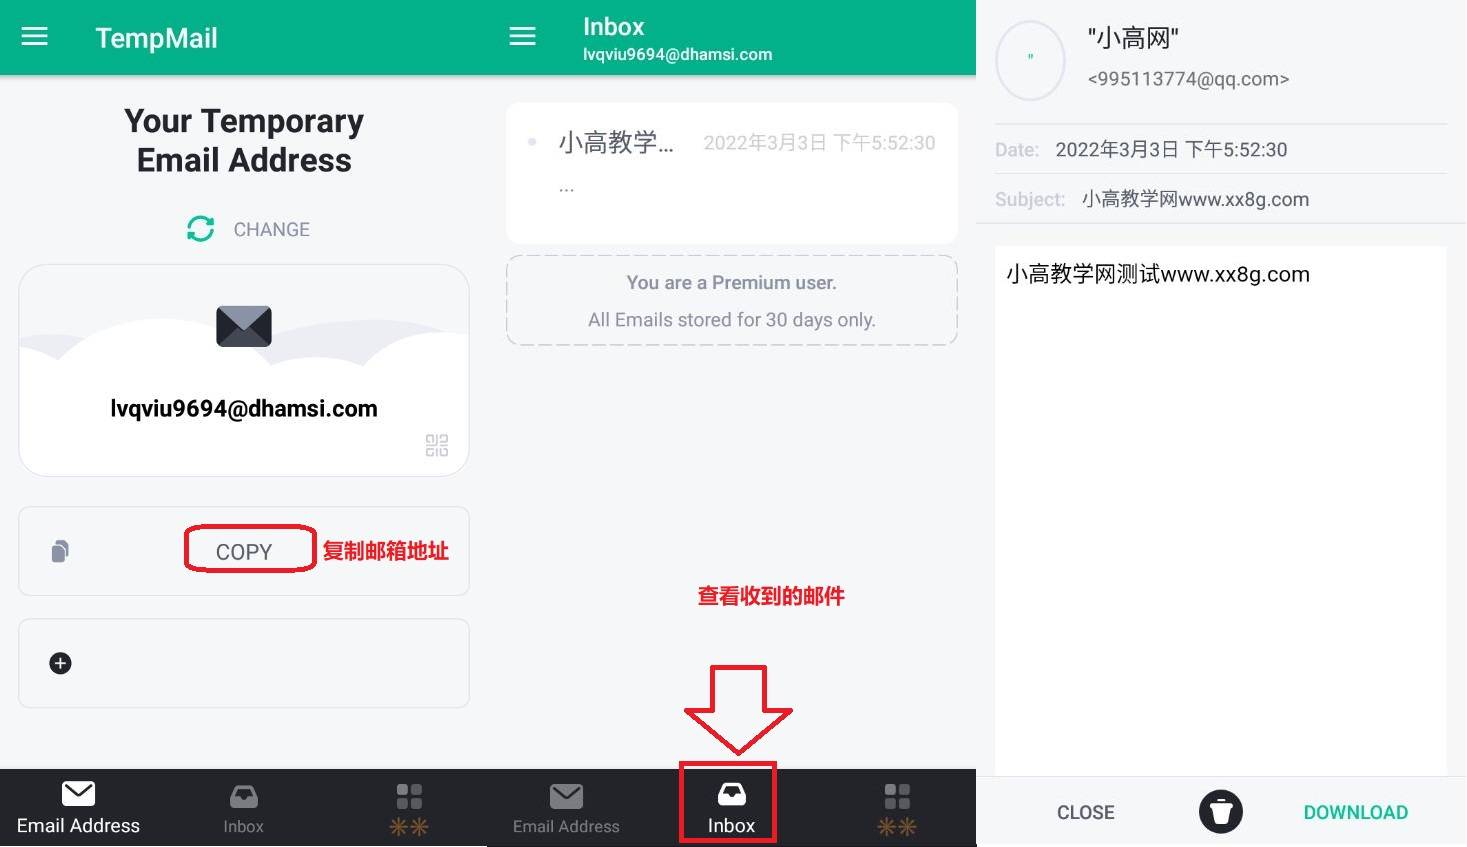Click the email timestamp 2022年3月3日 下午5:52:30 in list

[x=819, y=143]
